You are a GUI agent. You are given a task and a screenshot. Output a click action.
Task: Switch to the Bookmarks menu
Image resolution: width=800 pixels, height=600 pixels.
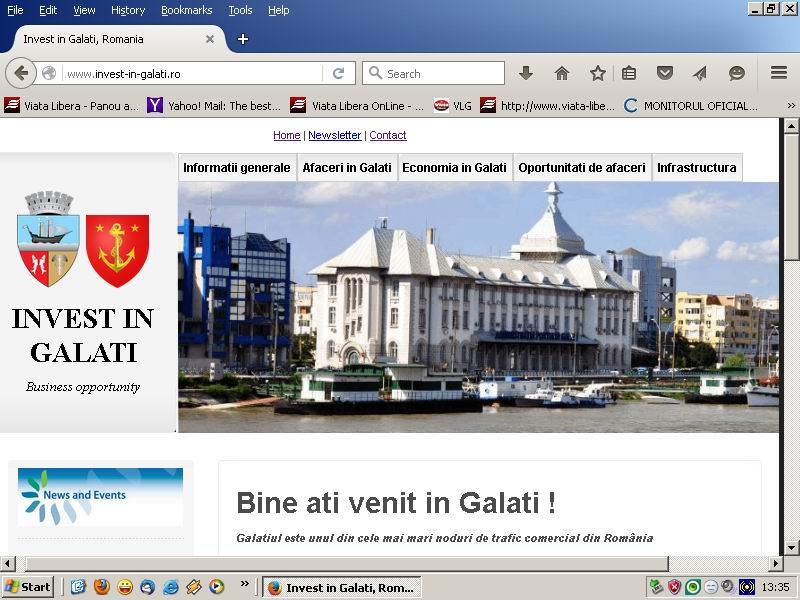(186, 10)
